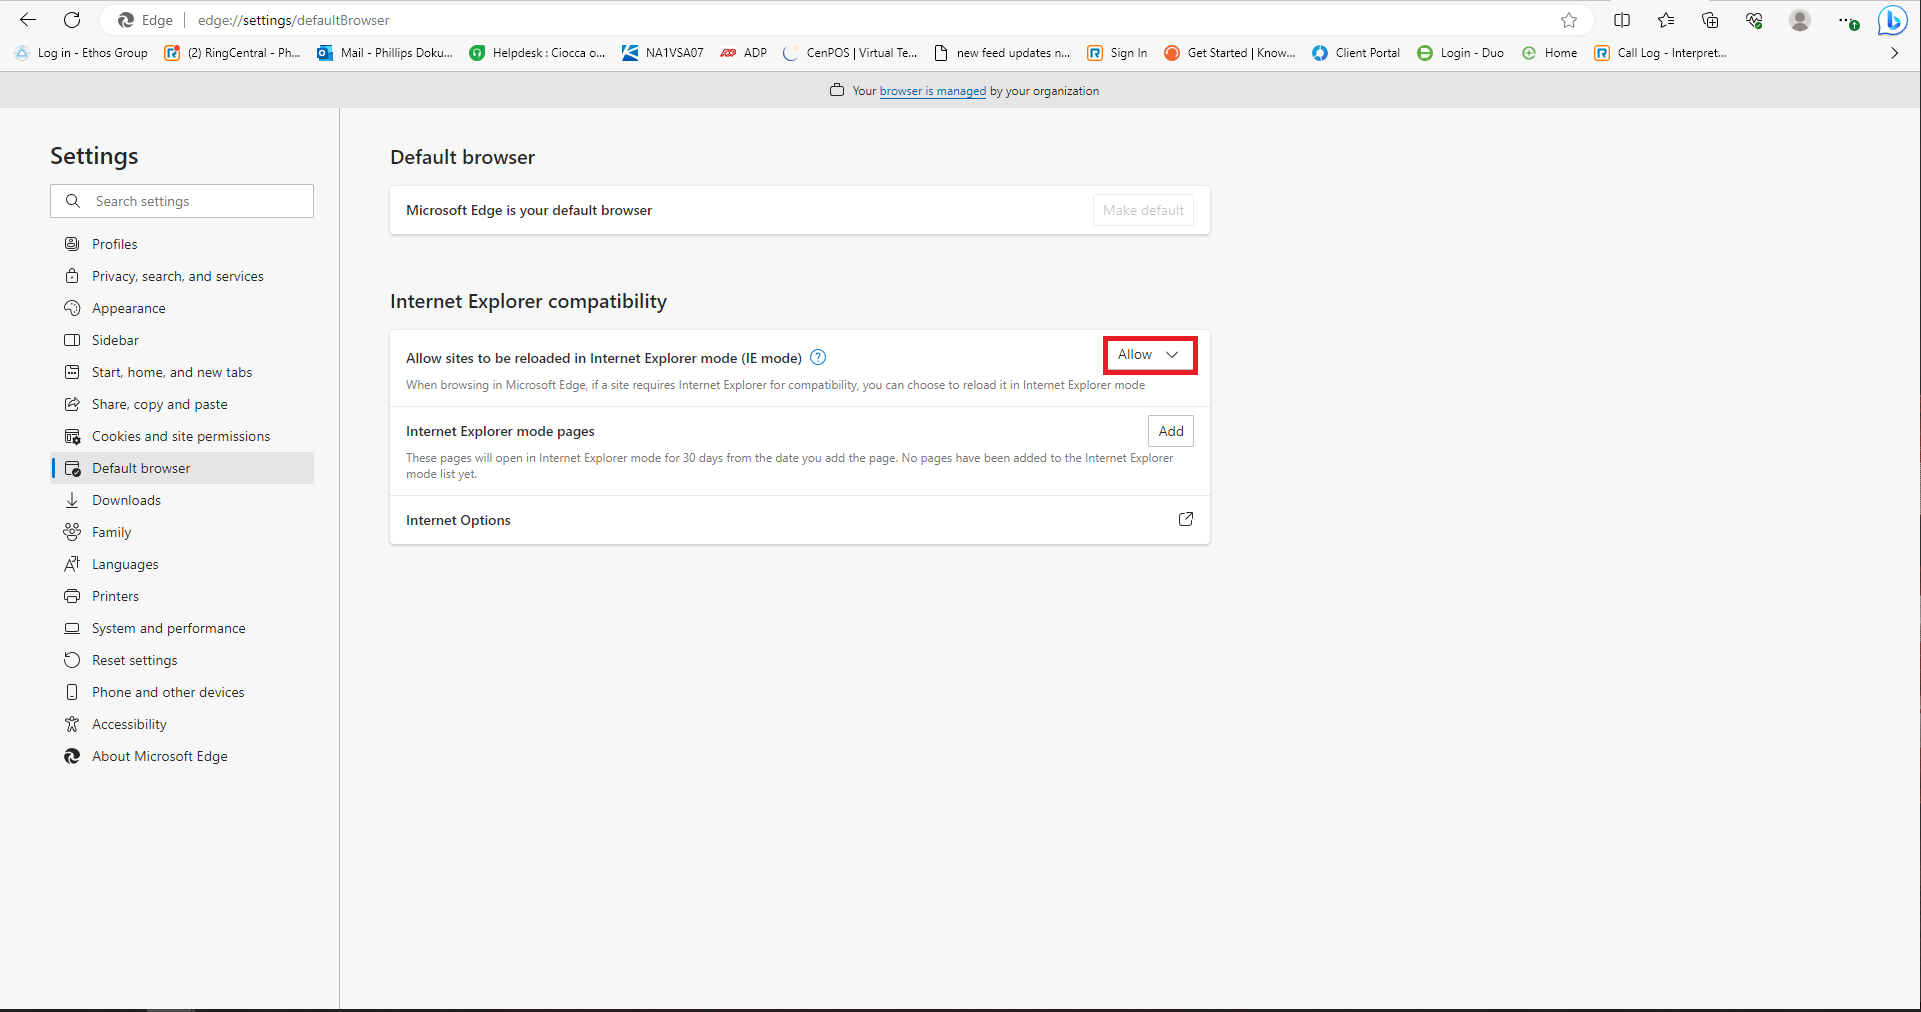
Task: Open Internet Options external link icon
Action: 1186,519
